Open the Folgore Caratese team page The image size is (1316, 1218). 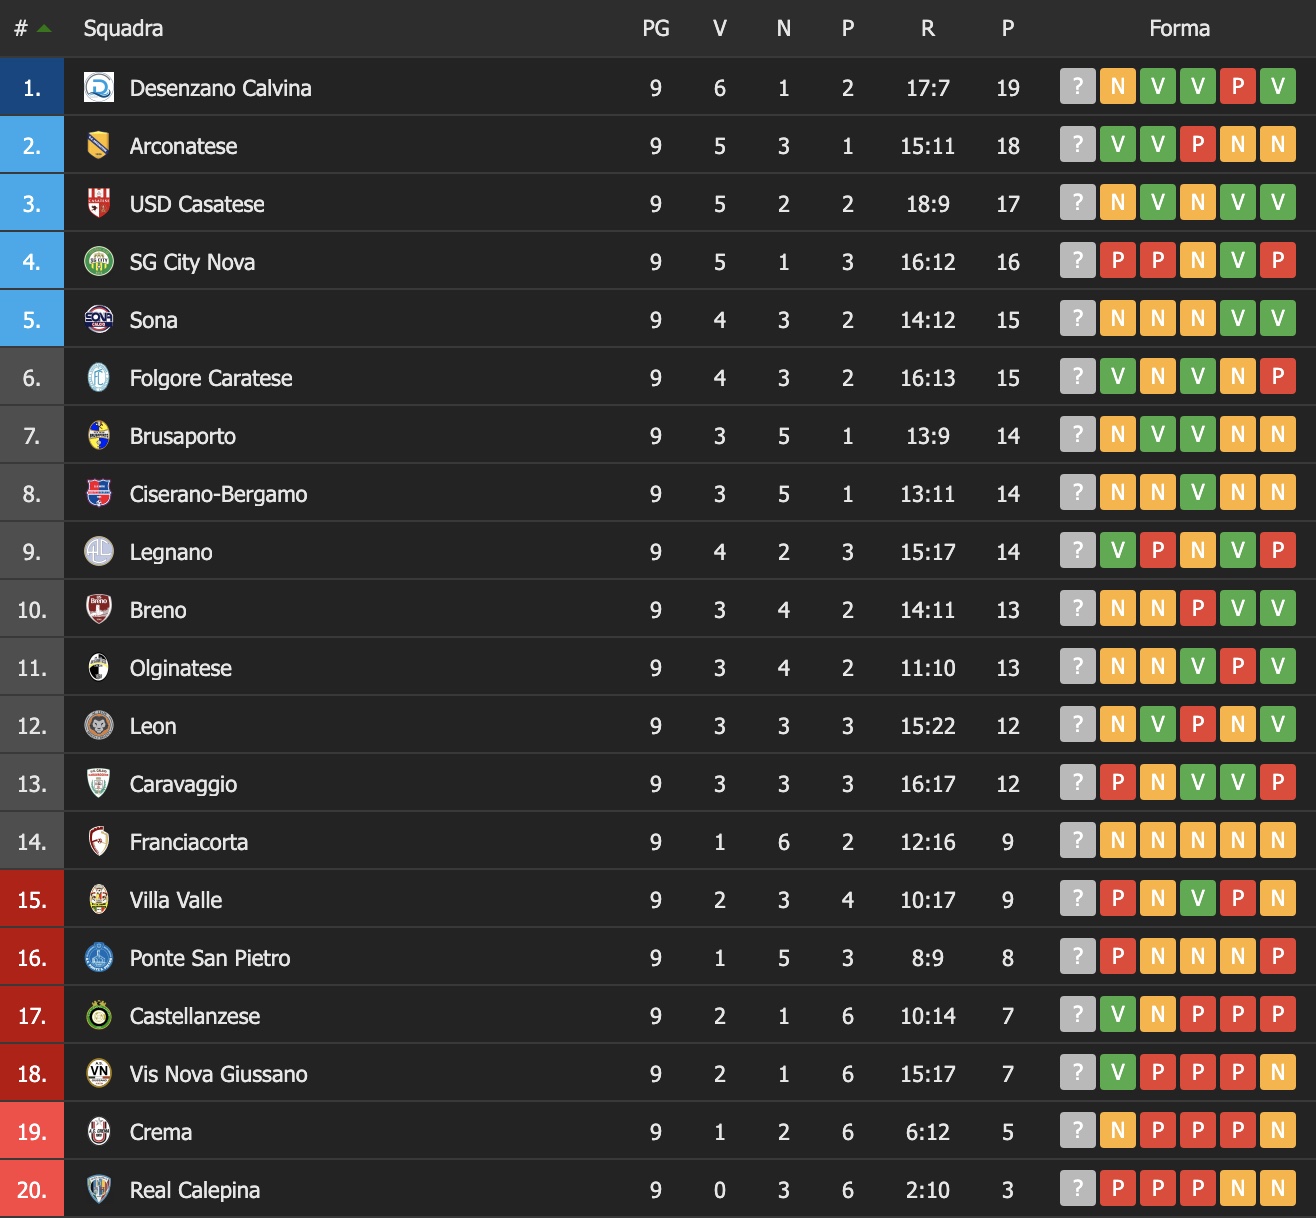211,378
